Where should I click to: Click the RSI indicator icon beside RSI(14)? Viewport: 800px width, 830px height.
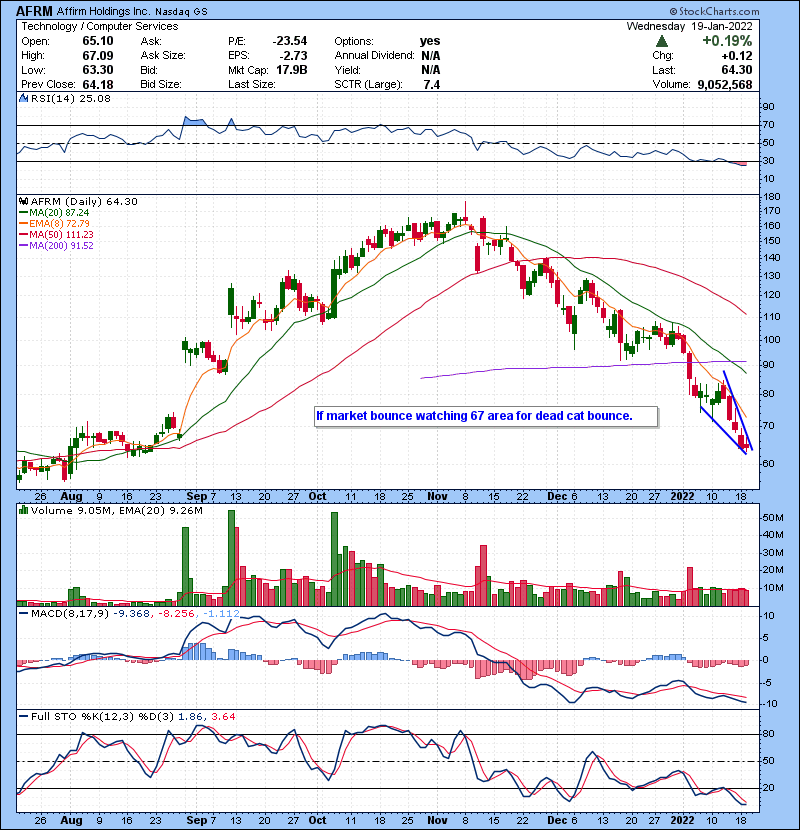pos(23,98)
